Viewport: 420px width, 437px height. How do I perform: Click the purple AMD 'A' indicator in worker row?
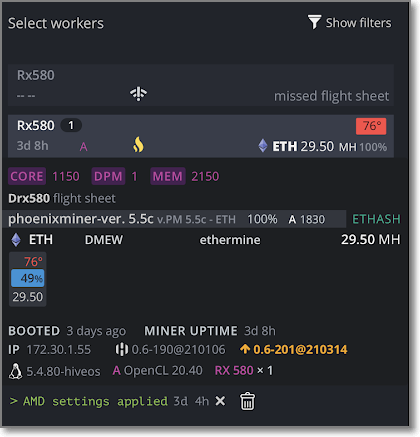83,147
